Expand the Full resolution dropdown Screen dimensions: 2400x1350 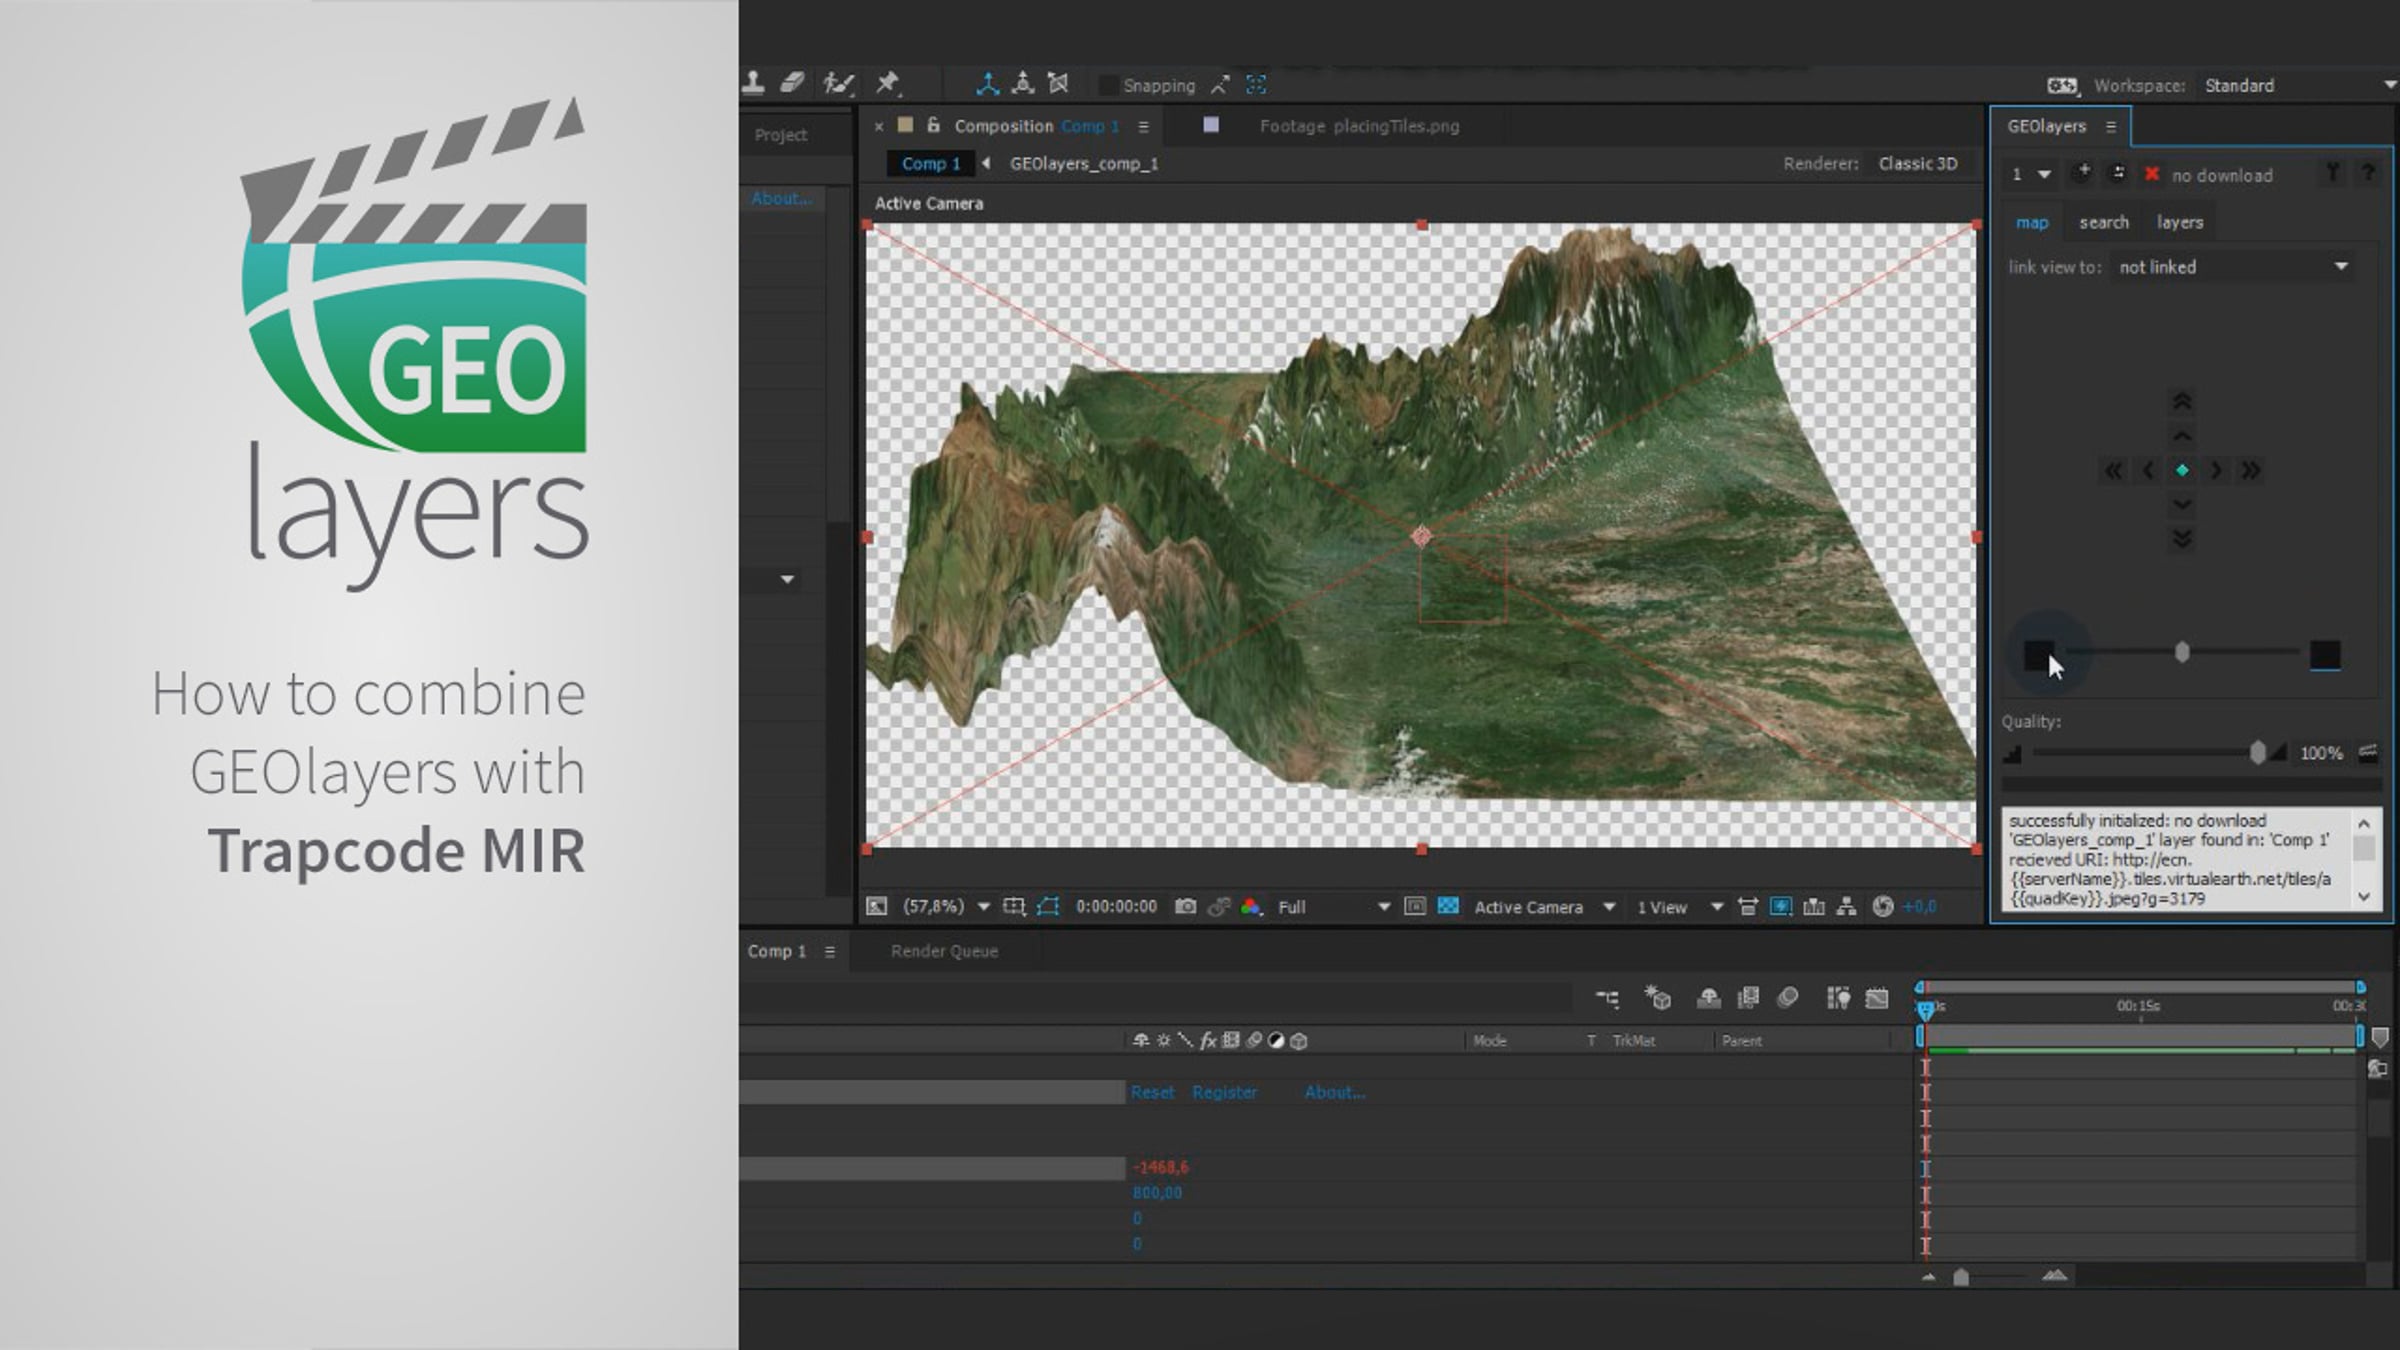(1333, 907)
